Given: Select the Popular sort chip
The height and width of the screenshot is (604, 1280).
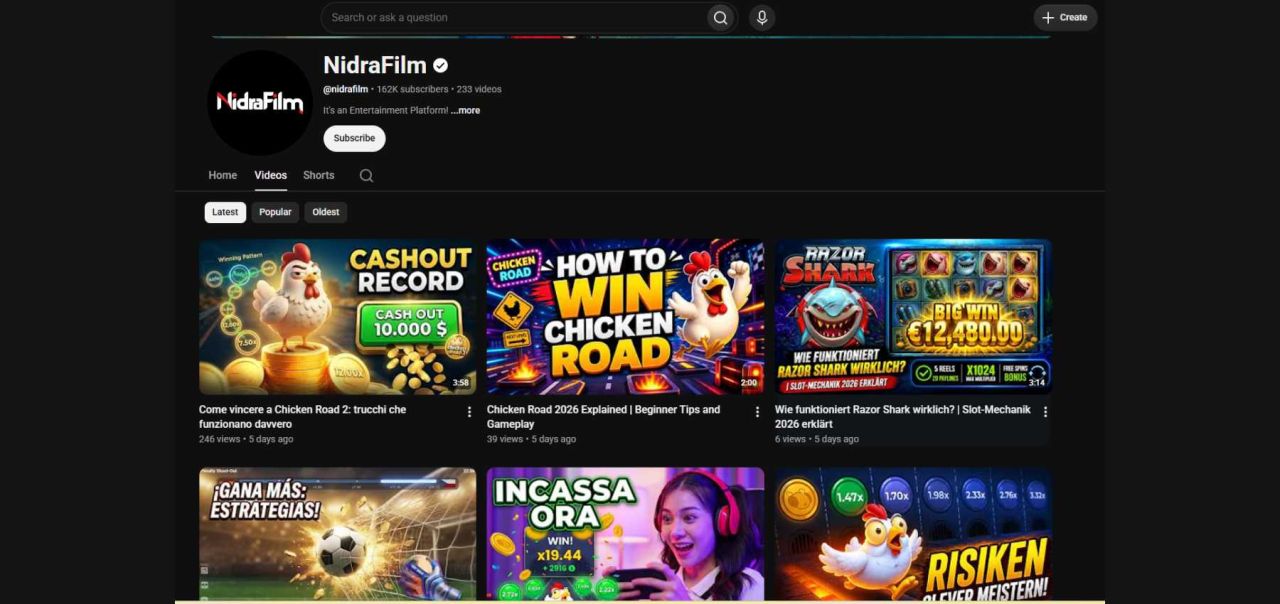Looking at the screenshot, I should click(275, 212).
